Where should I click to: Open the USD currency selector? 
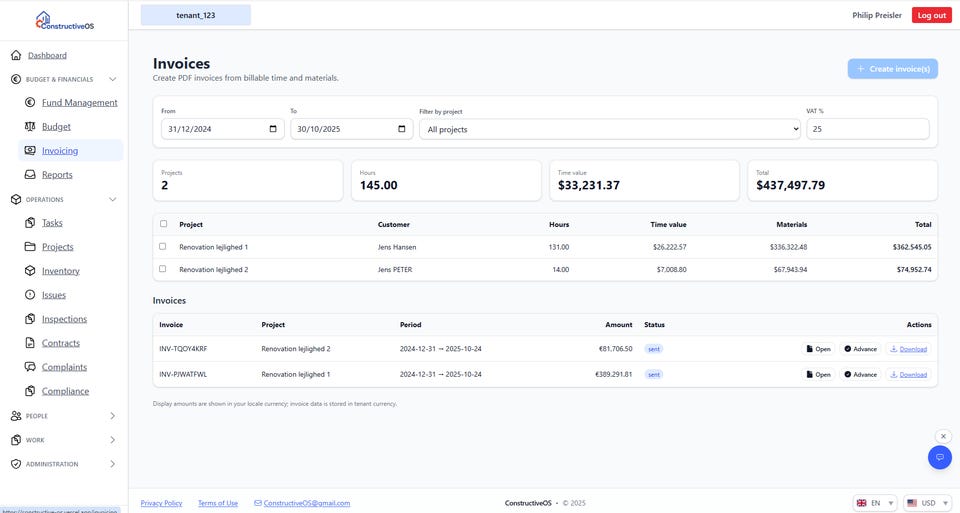(926, 503)
